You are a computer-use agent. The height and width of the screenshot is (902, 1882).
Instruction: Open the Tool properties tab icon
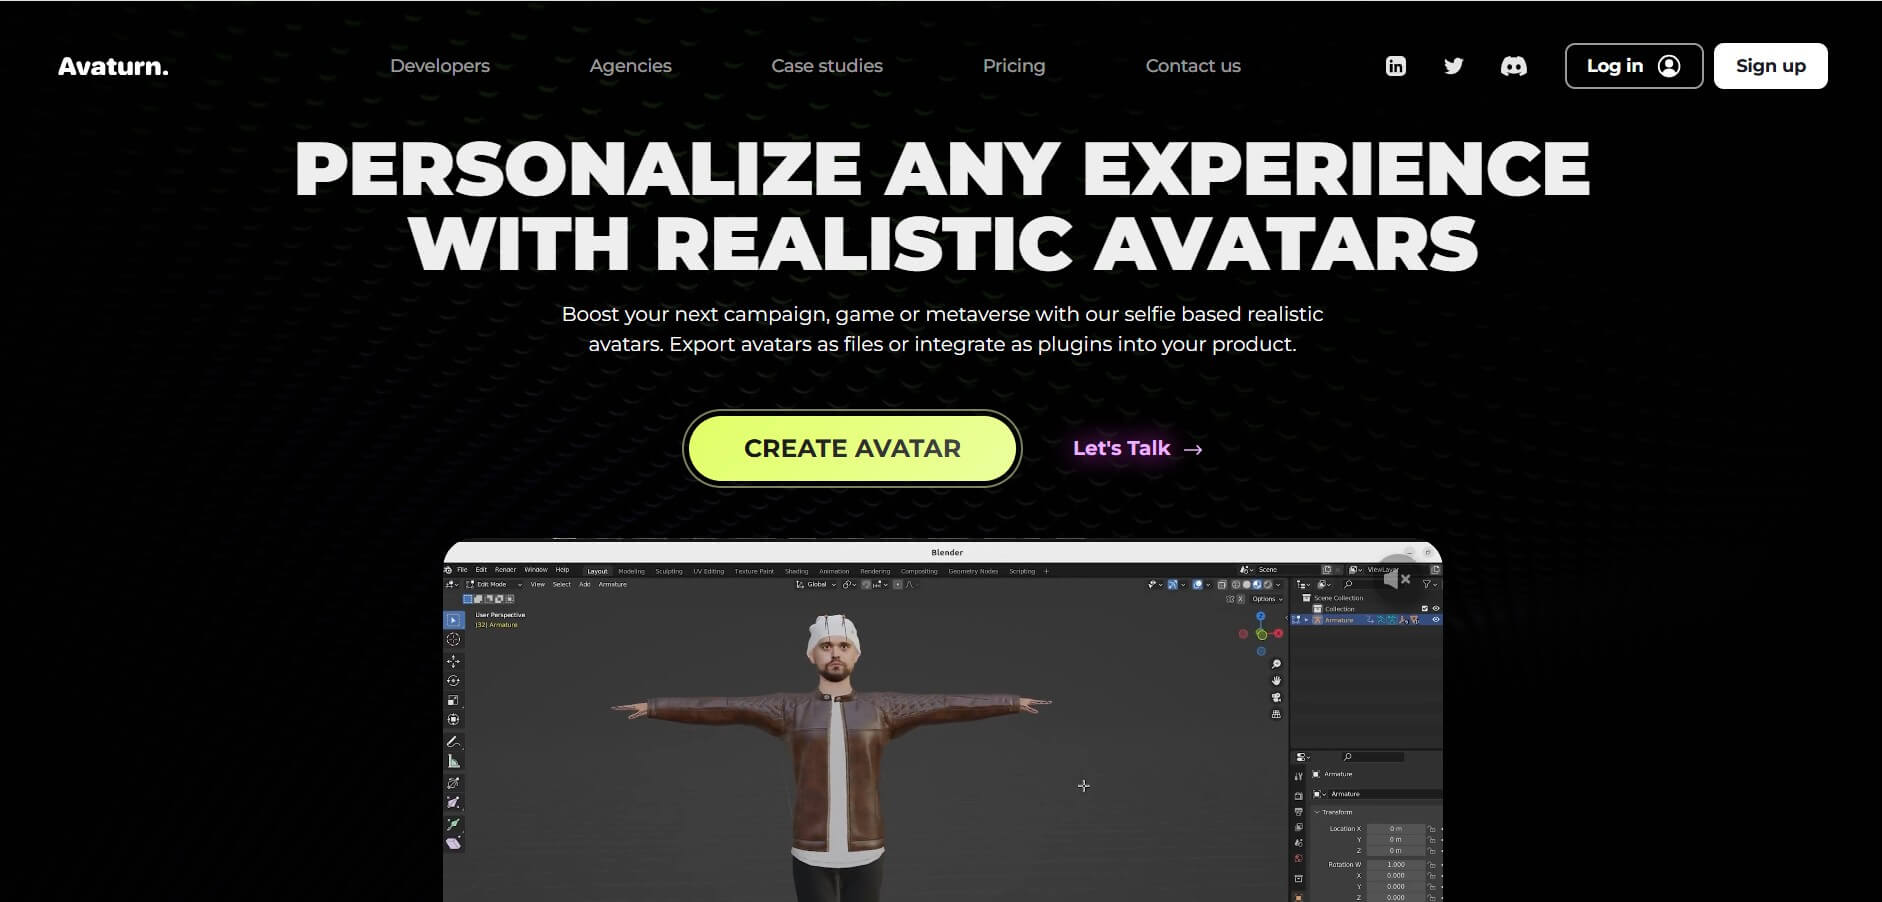pyautogui.click(x=1299, y=776)
